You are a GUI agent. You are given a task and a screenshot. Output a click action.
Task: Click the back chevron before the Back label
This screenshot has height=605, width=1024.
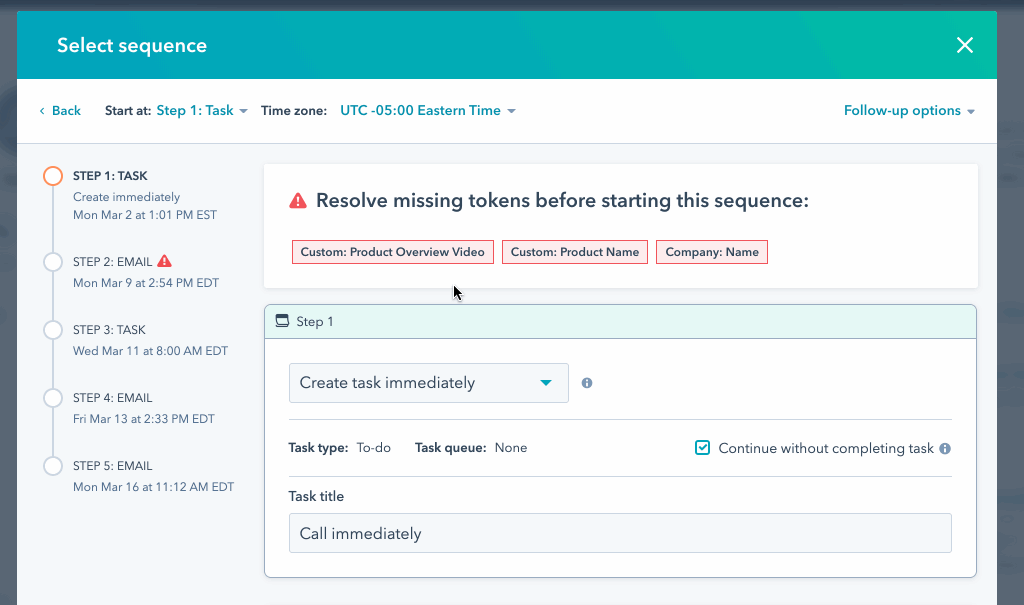41,111
